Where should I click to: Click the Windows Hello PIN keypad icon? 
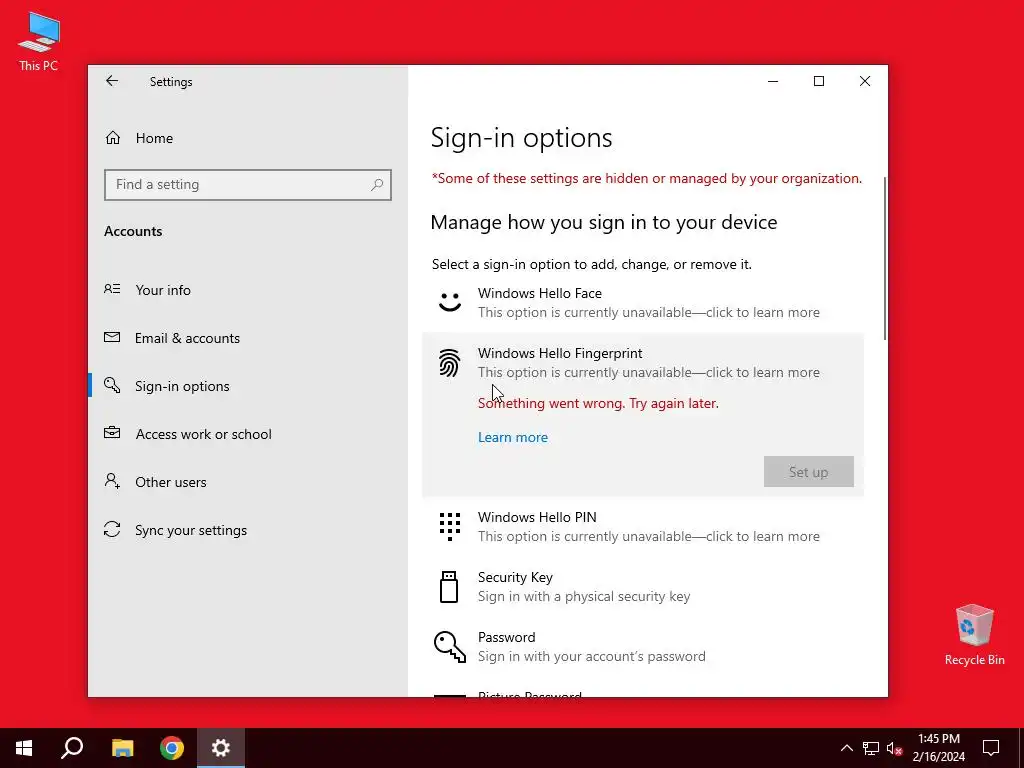click(x=450, y=526)
